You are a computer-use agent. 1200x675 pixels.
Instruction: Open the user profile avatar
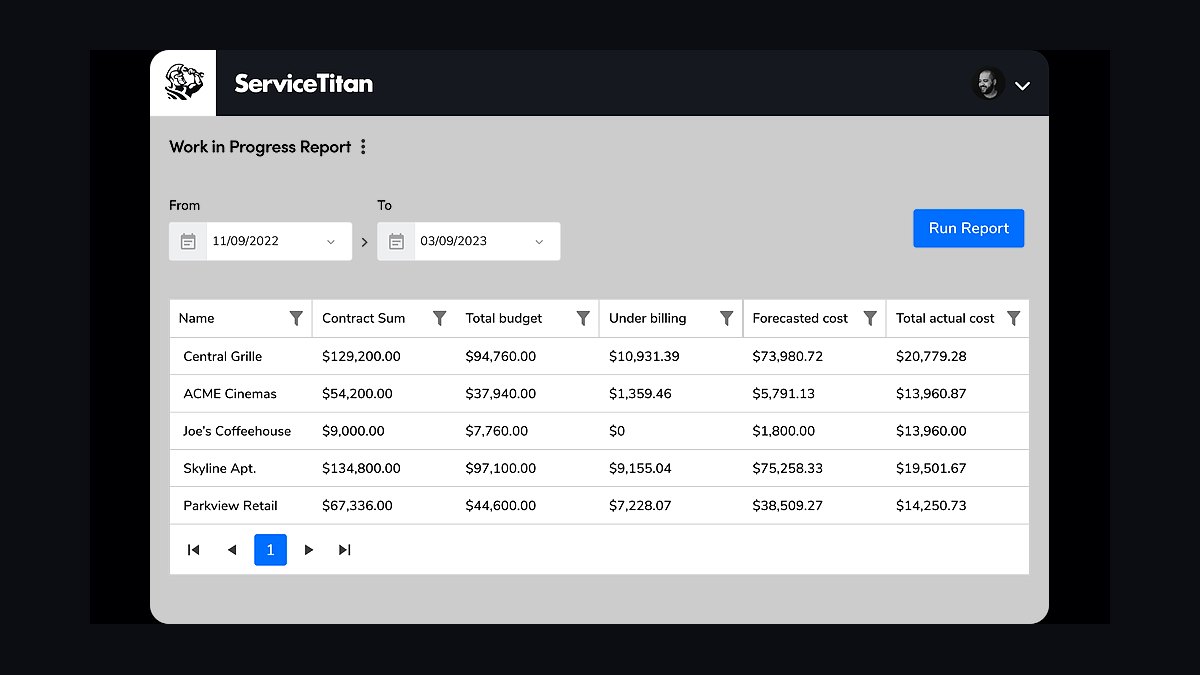pos(988,84)
